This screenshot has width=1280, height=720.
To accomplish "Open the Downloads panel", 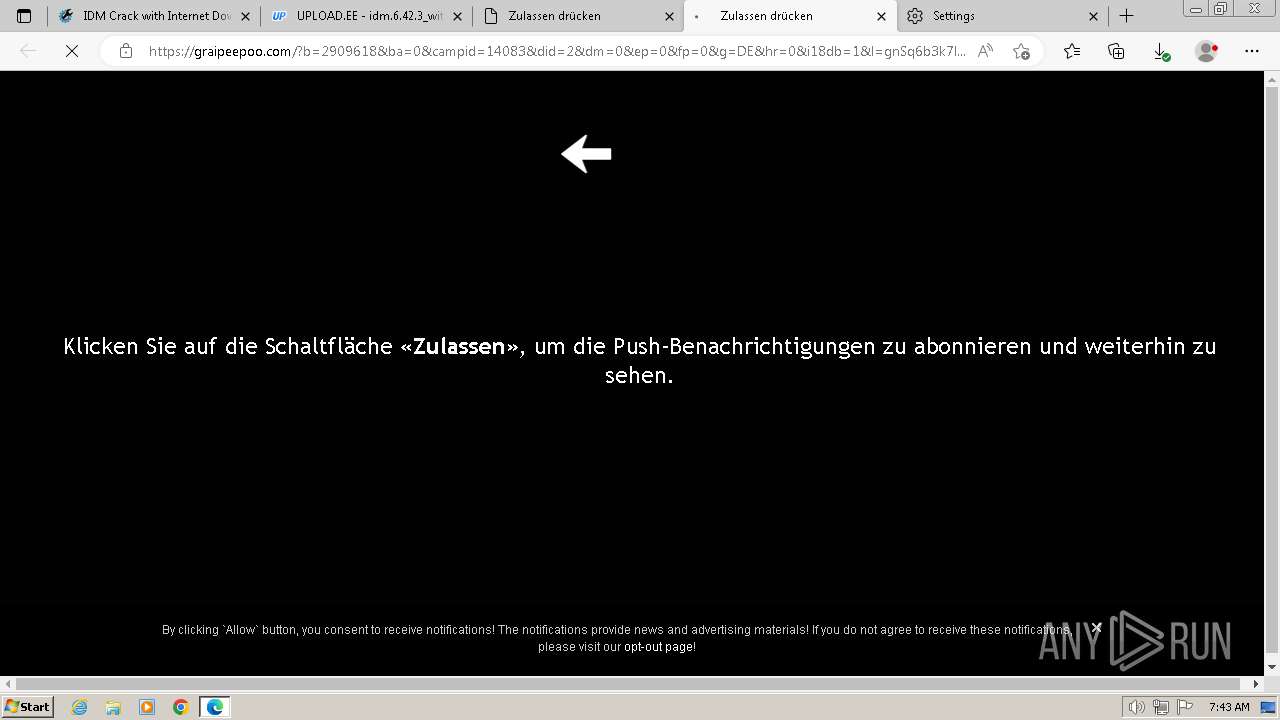I will pyautogui.click(x=1161, y=51).
